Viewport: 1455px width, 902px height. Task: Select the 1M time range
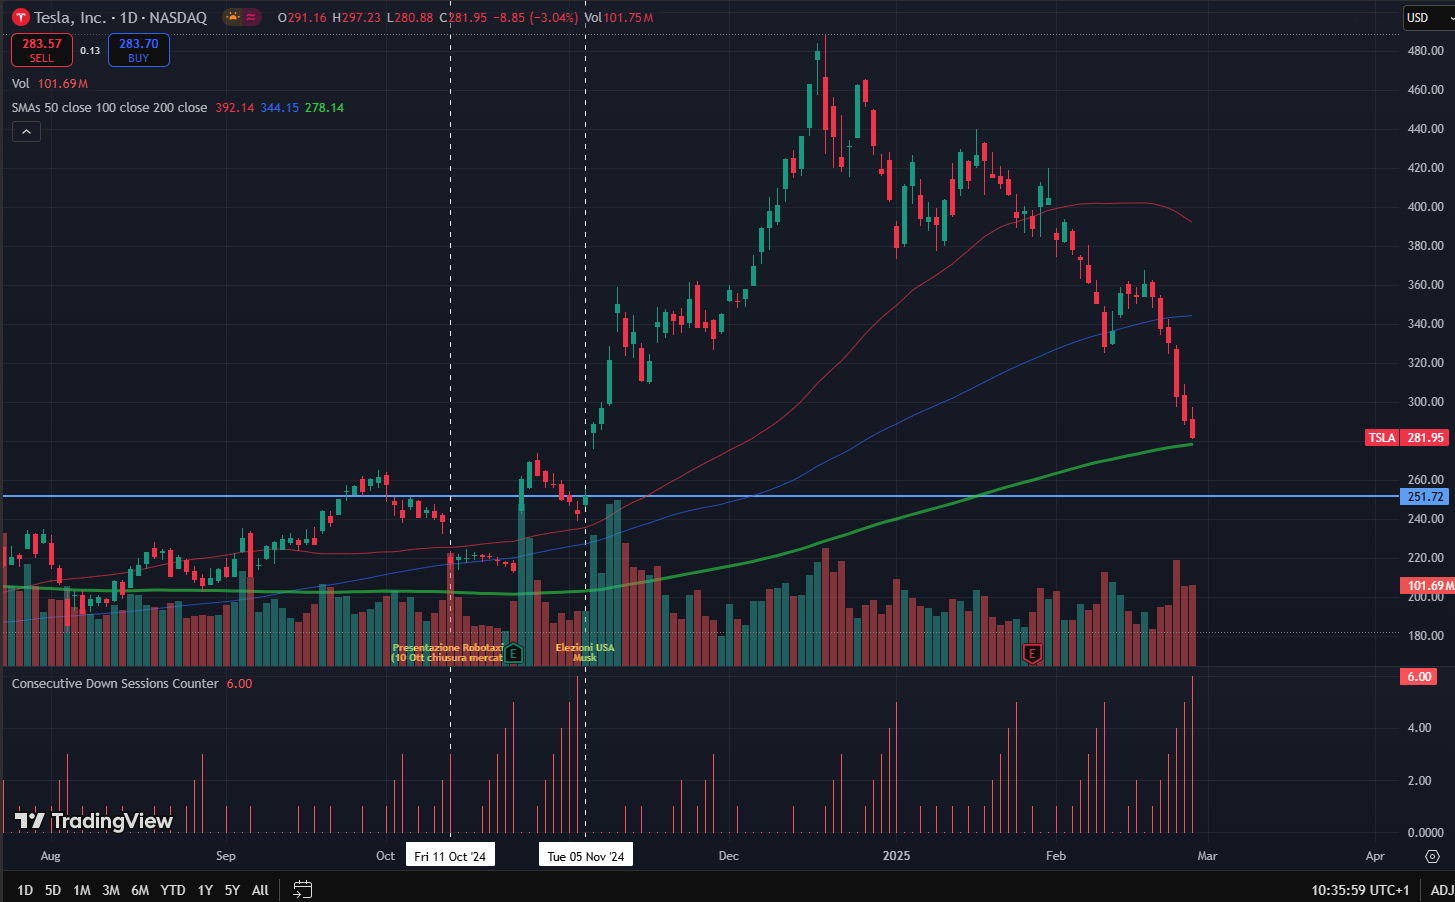point(82,890)
